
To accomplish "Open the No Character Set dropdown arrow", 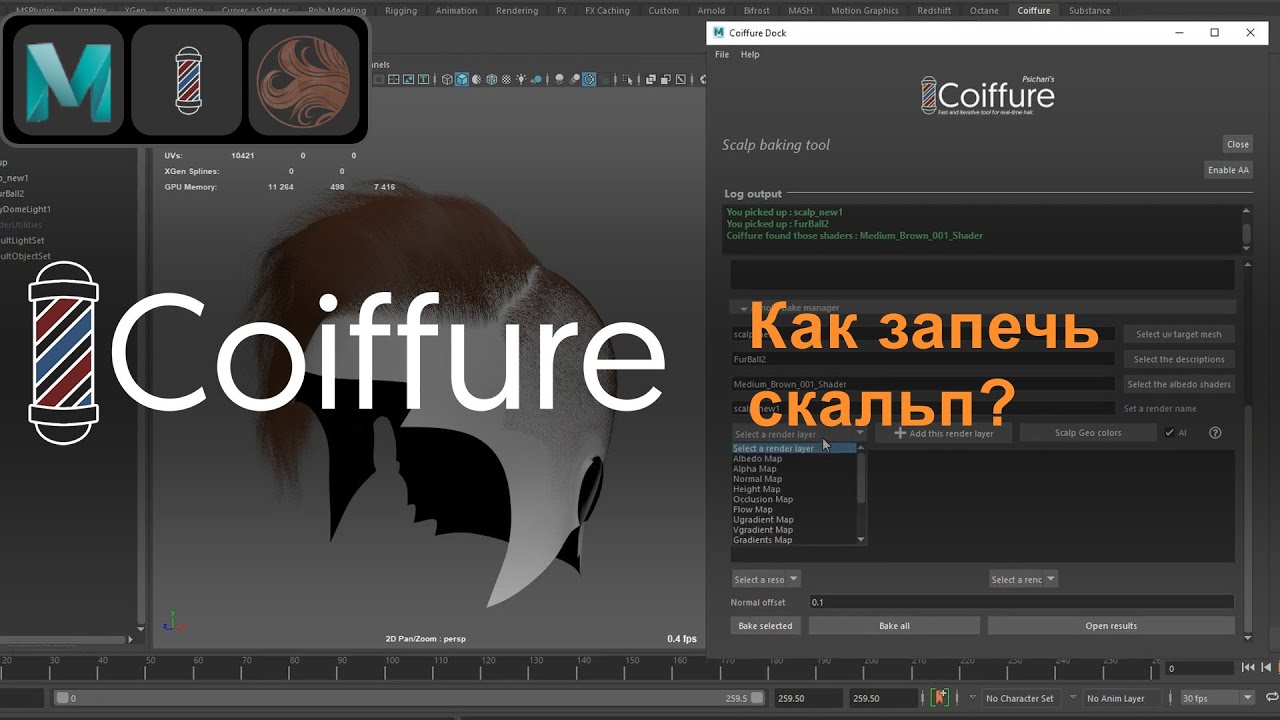I will click(972, 697).
